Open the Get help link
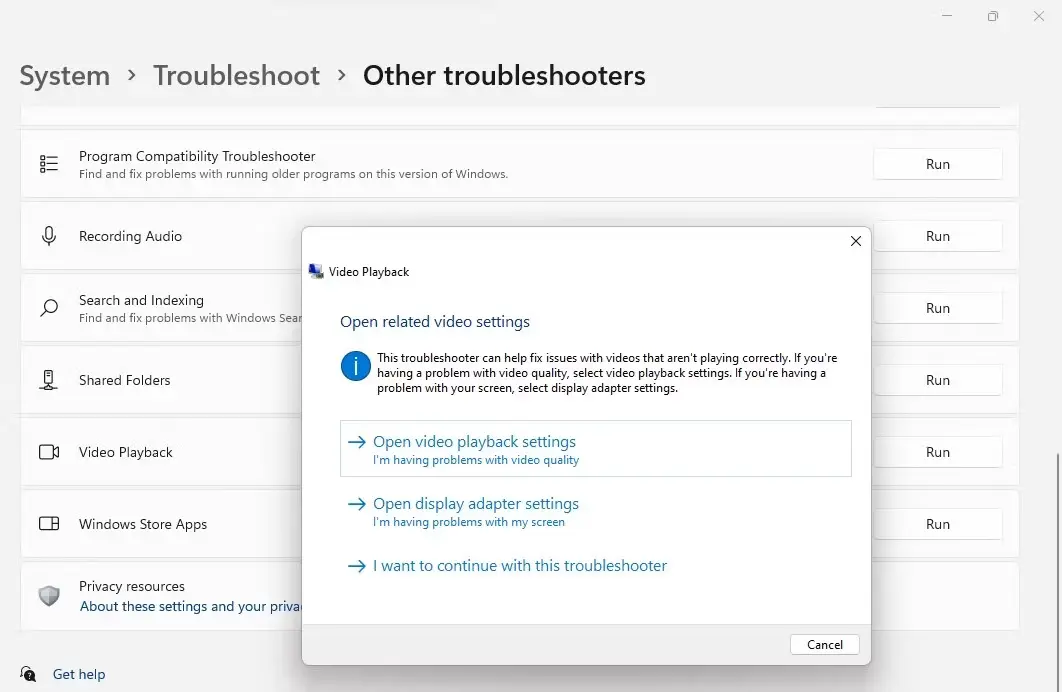This screenshot has width=1062, height=692. (79, 674)
